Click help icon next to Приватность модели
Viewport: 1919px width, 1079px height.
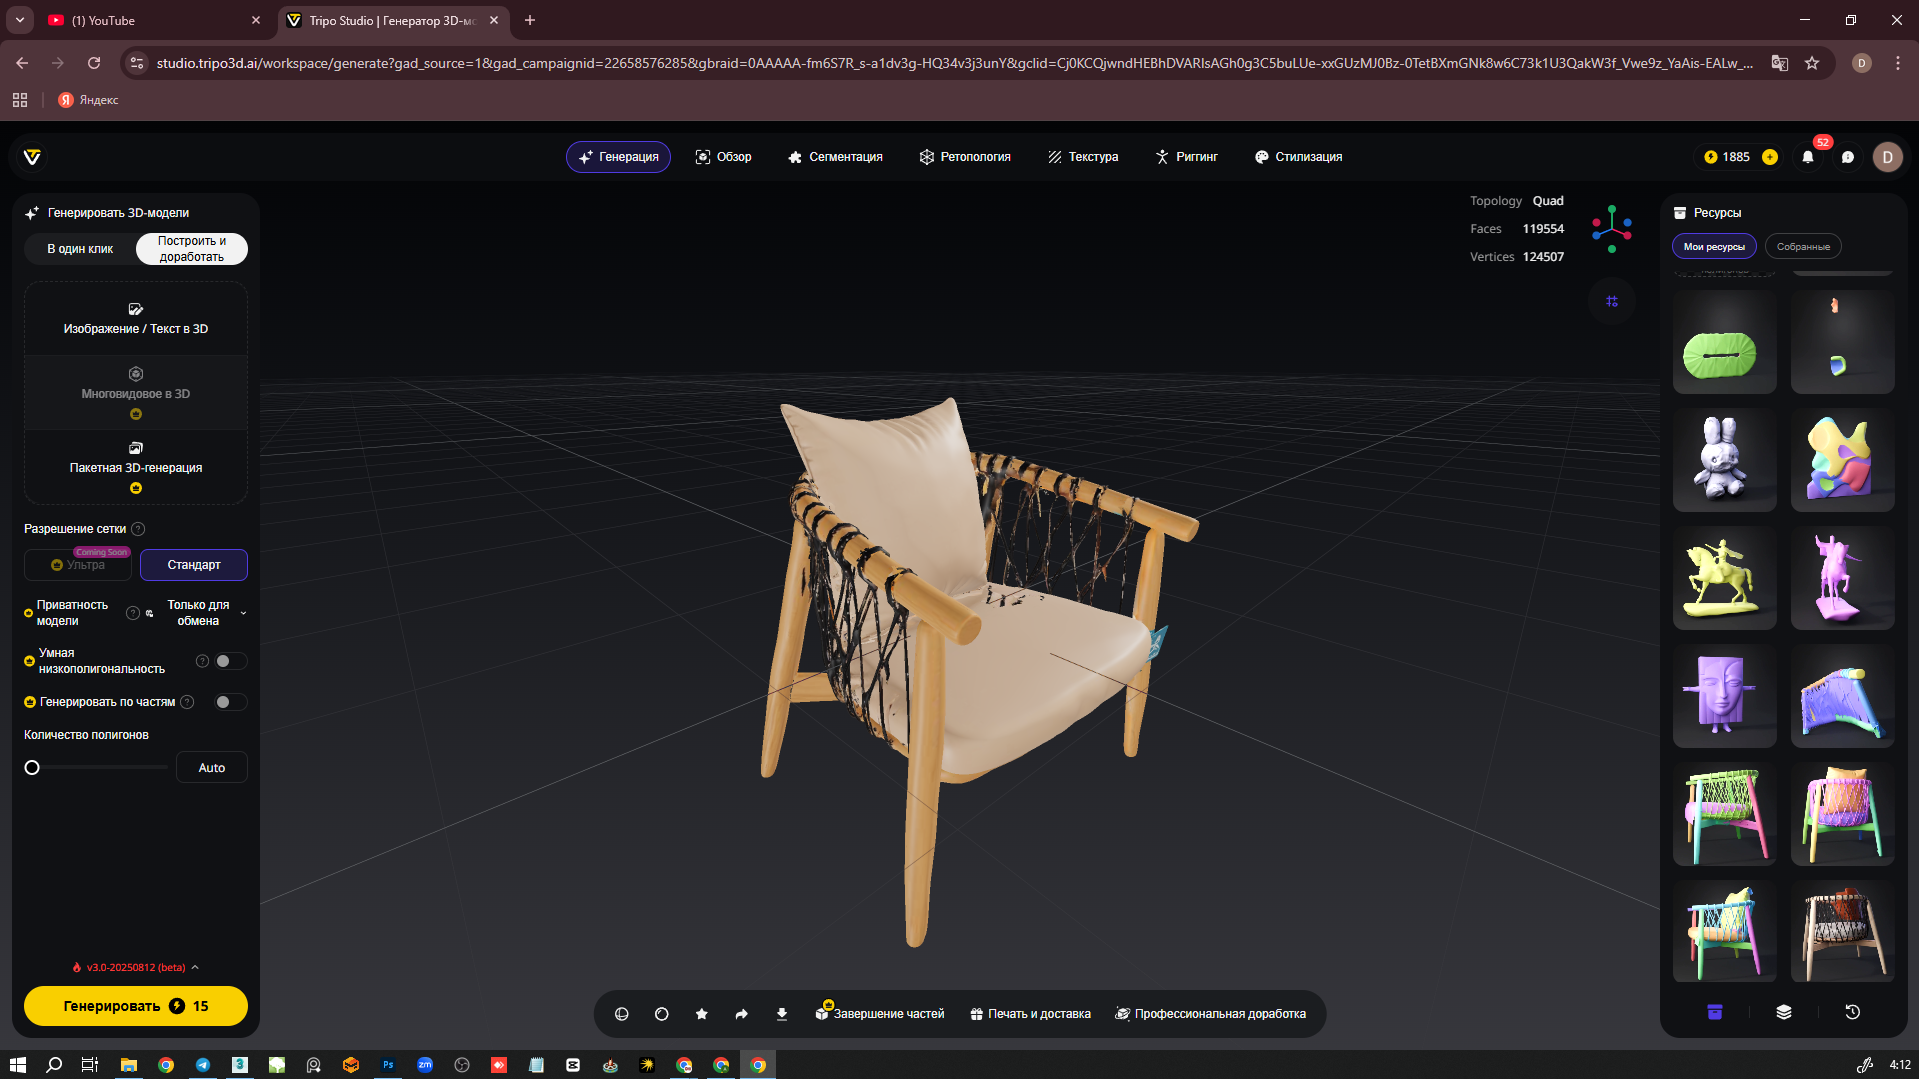(x=132, y=613)
